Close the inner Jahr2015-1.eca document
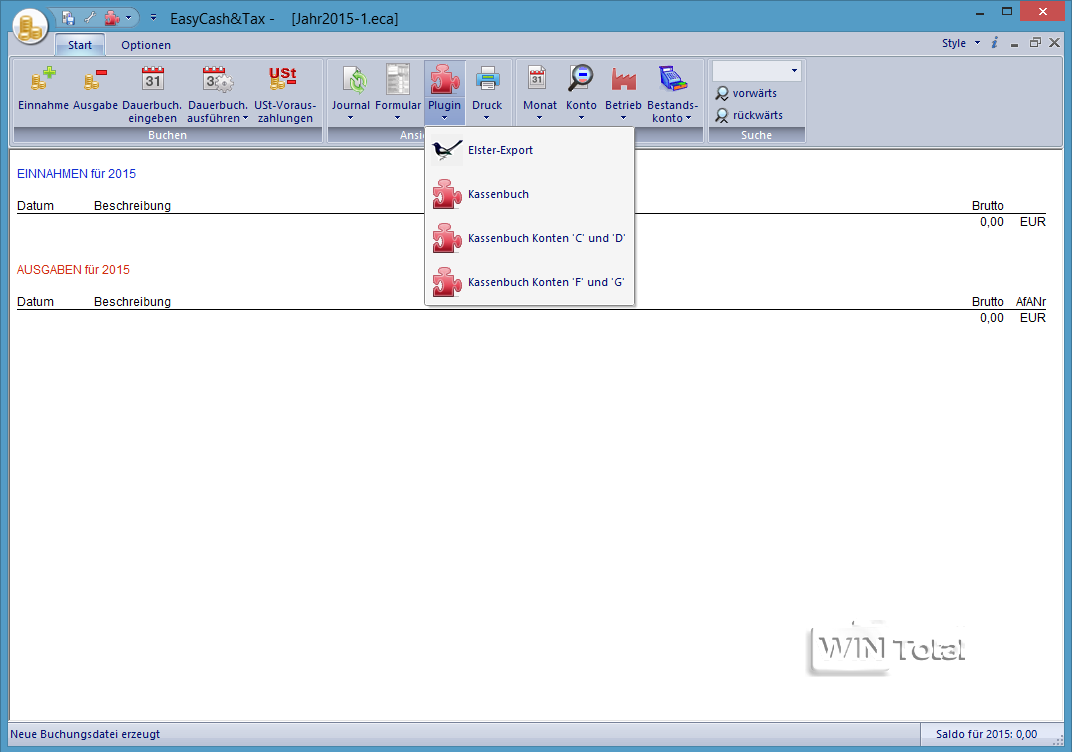 pyautogui.click(x=1055, y=43)
